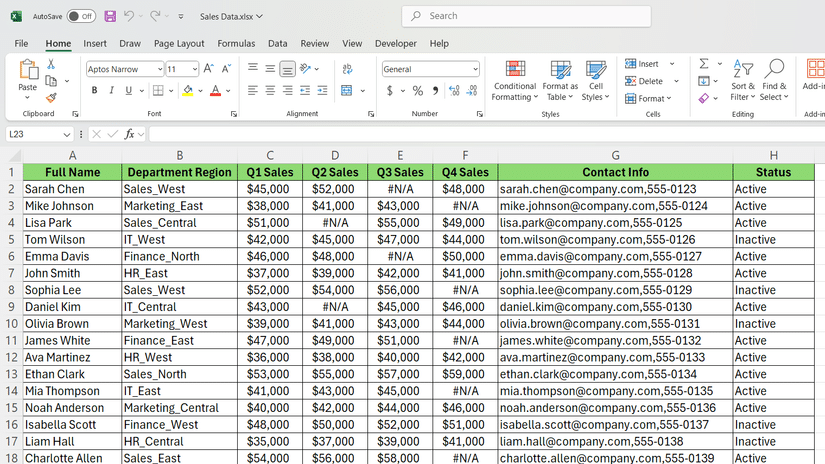This screenshot has width=825, height=464.
Task: Decrease the indent
Action: (305, 90)
